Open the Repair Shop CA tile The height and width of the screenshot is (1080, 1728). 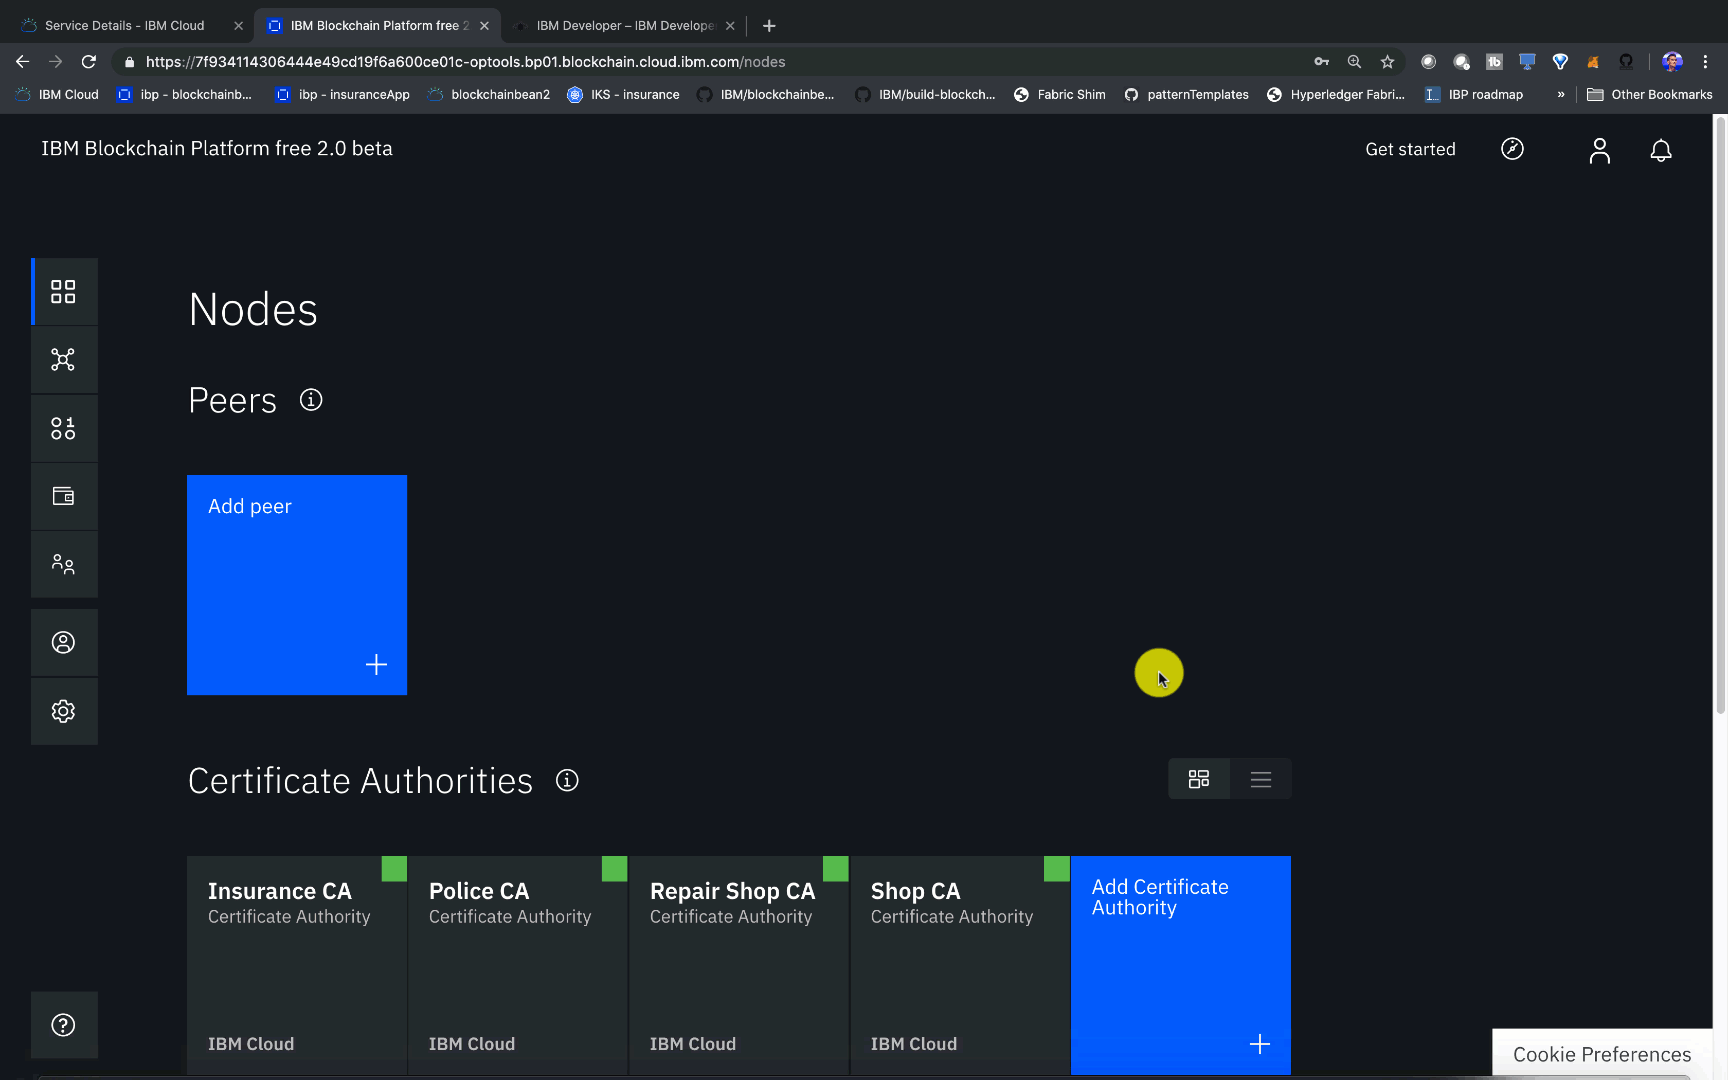point(739,965)
